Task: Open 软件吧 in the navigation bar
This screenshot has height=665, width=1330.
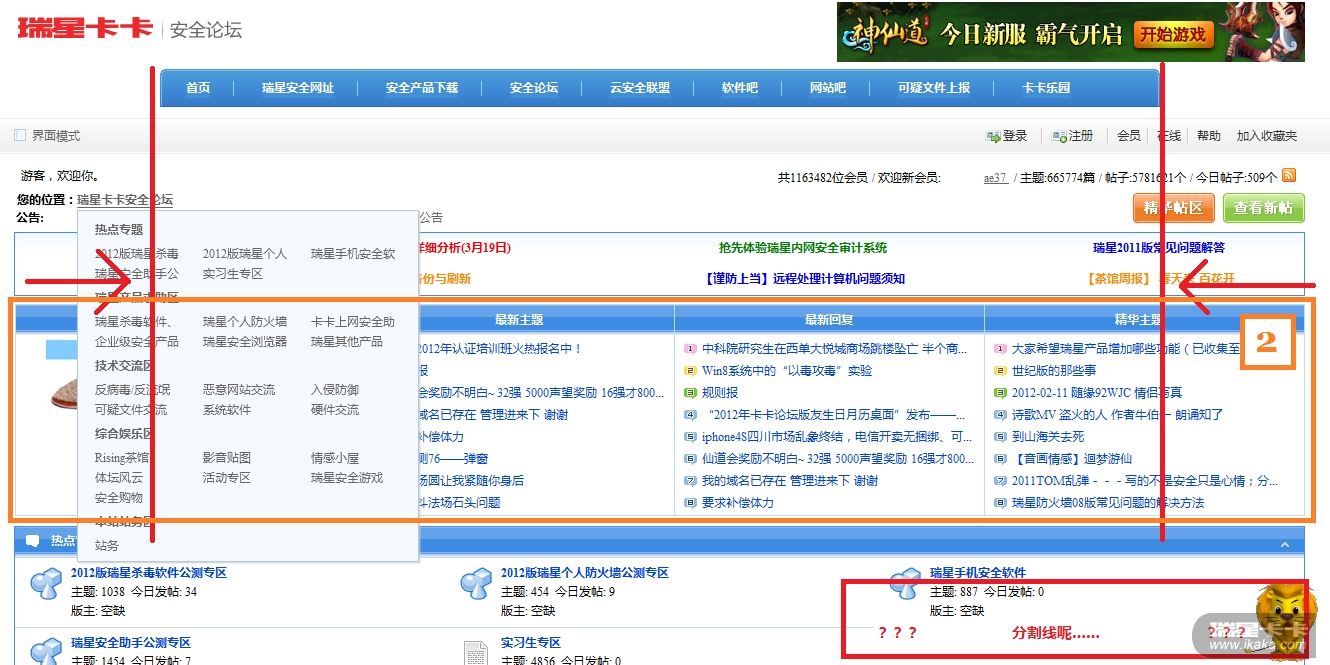Action: tap(740, 88)
